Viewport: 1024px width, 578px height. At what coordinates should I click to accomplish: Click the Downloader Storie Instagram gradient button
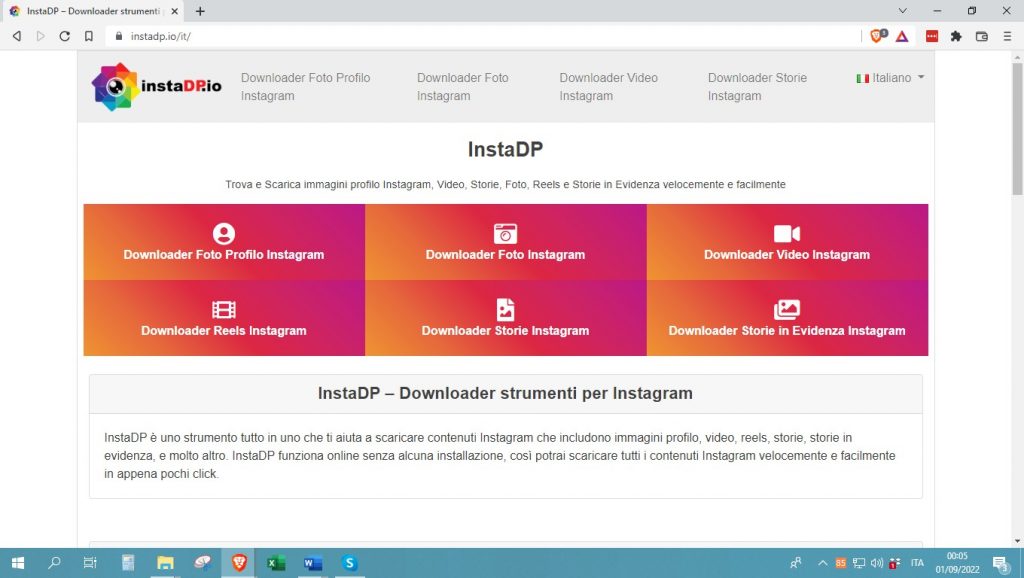[x=505, y=318]
